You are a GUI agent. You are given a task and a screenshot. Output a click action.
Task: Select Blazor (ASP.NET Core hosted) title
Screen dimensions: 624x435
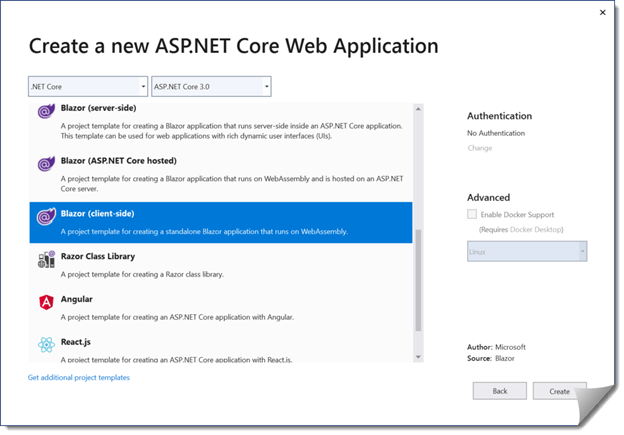119,161
